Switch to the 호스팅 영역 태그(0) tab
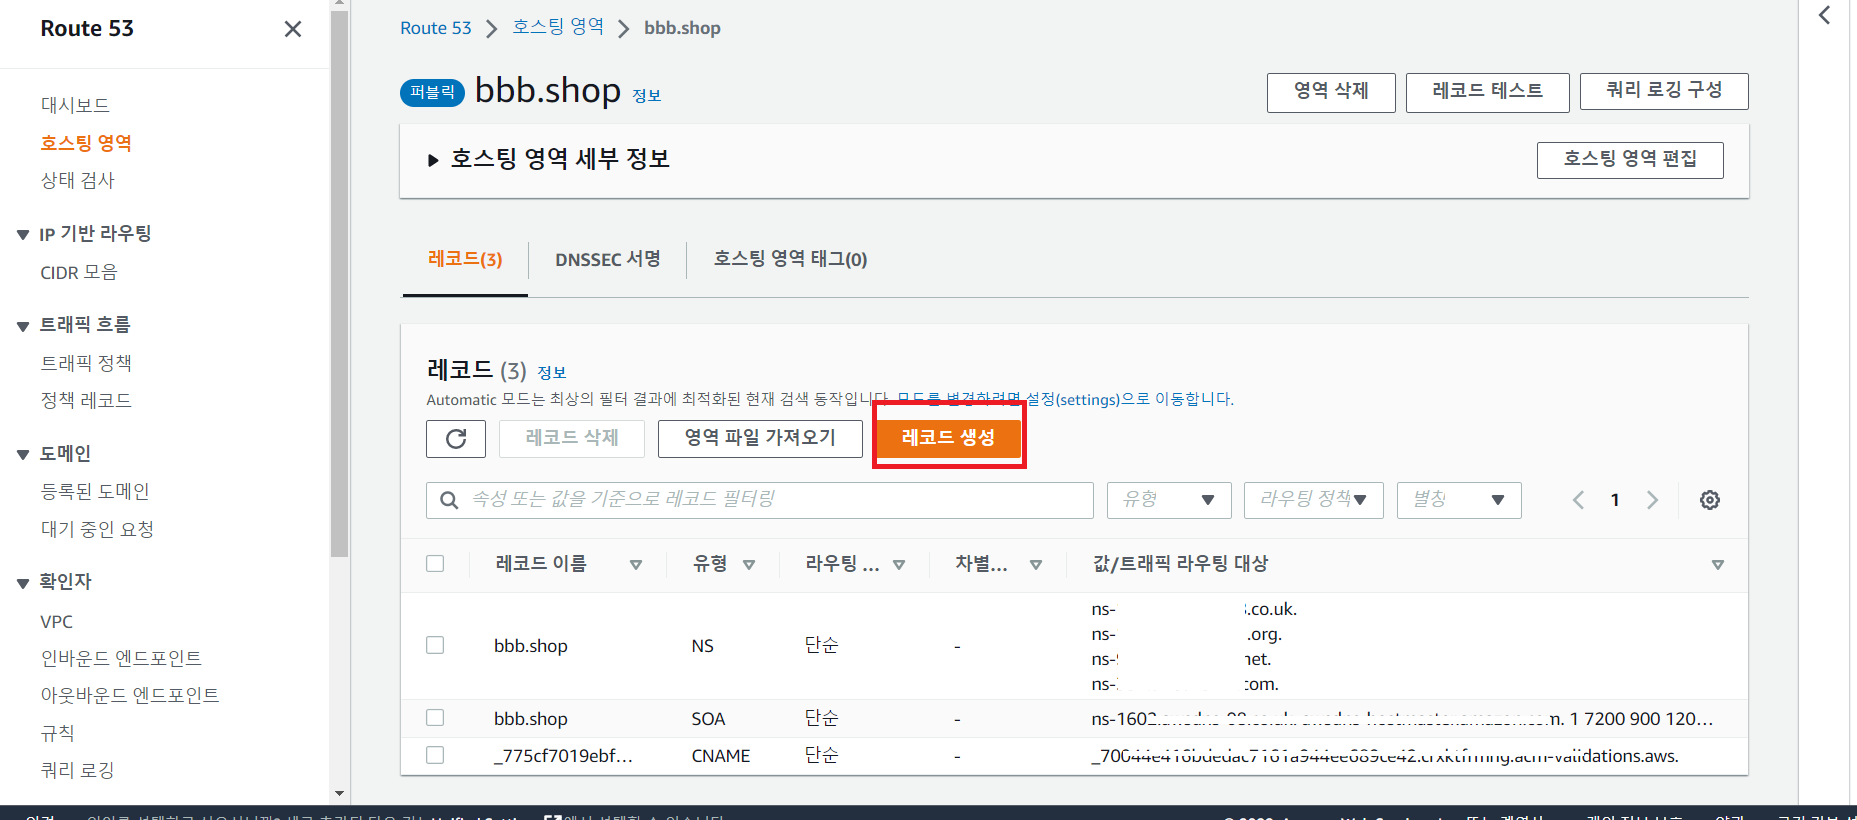Viewport: 1857px width, 820px height. pos(790,259)
